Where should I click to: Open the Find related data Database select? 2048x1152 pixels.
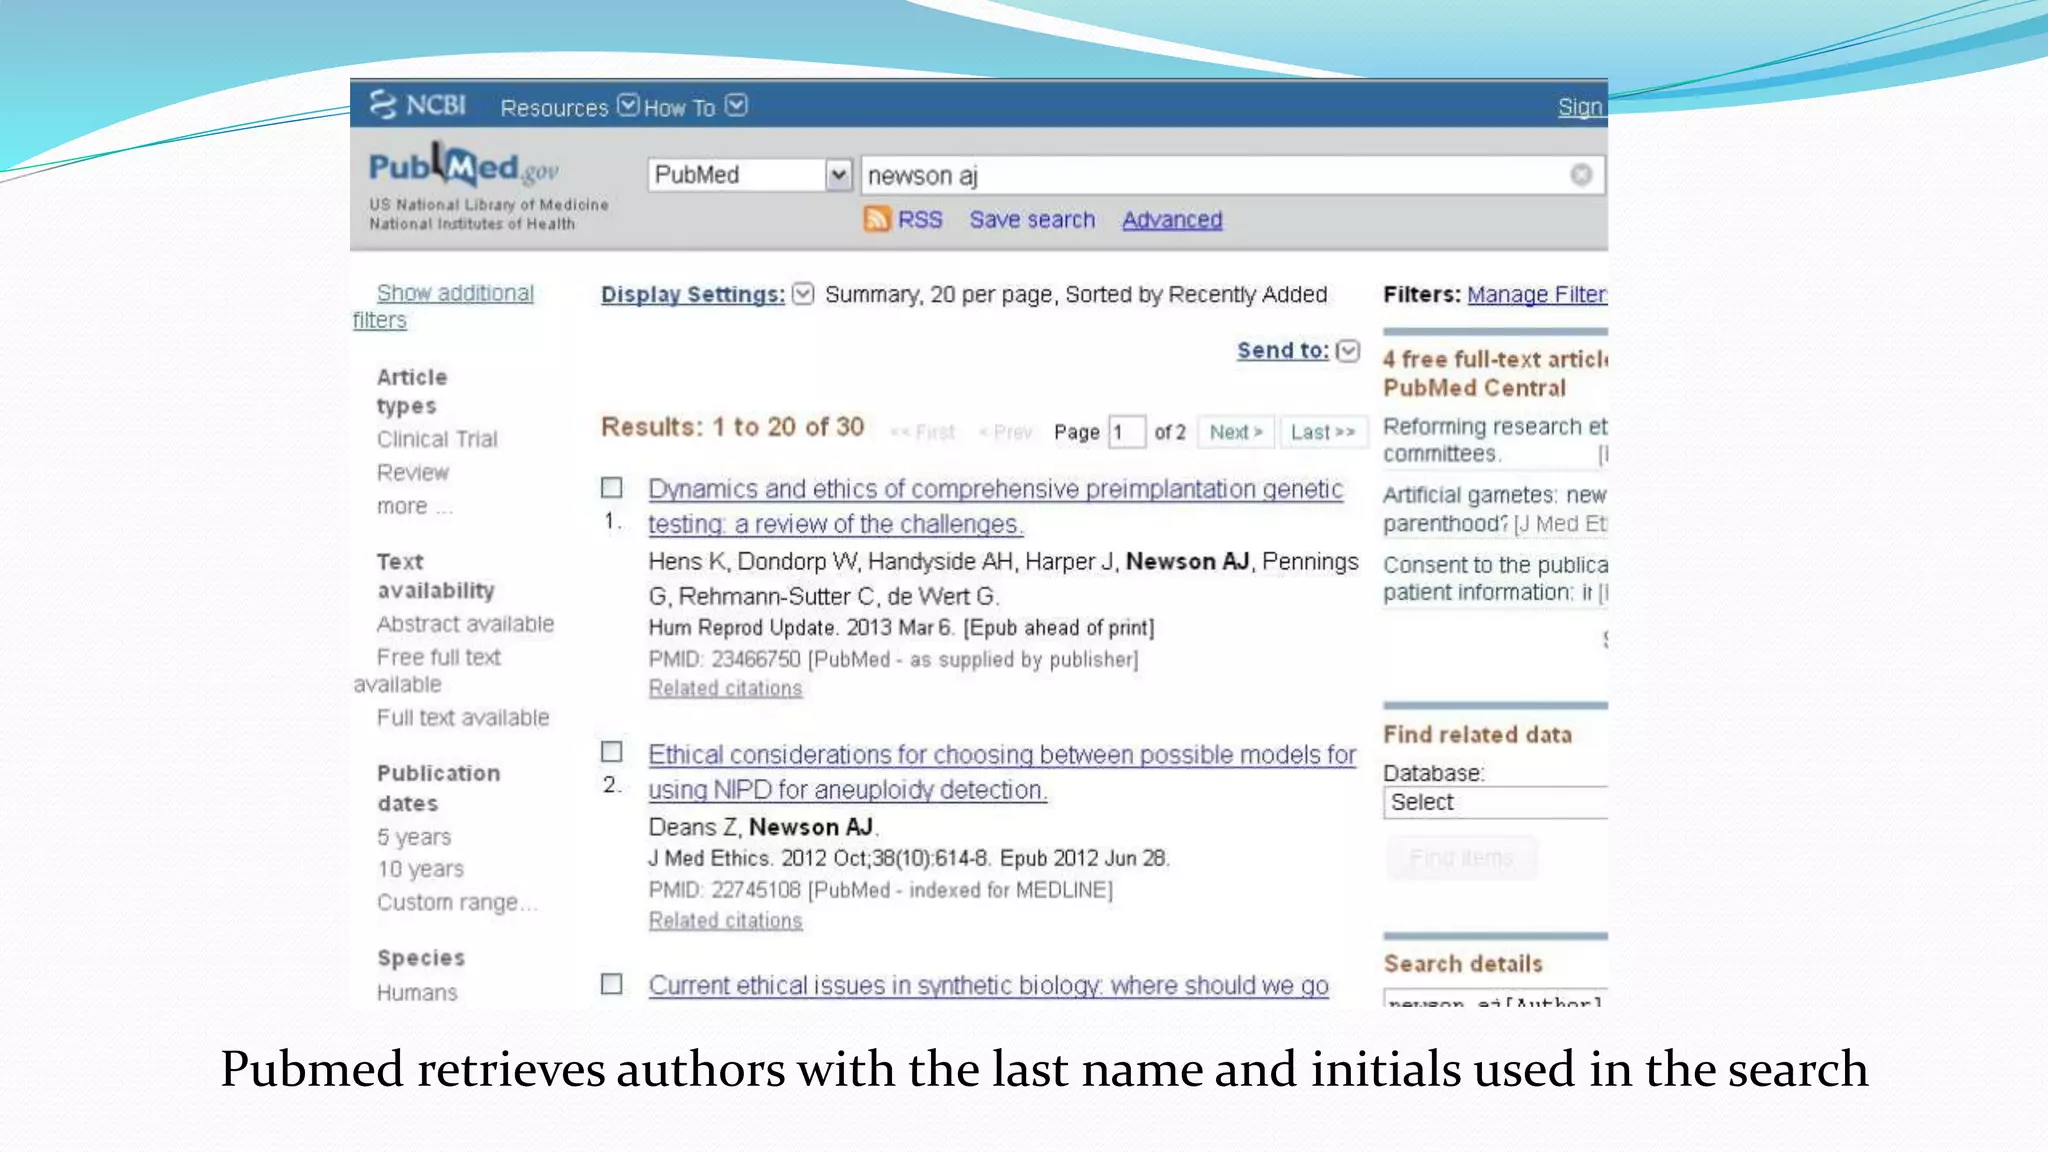[1495, 802]
